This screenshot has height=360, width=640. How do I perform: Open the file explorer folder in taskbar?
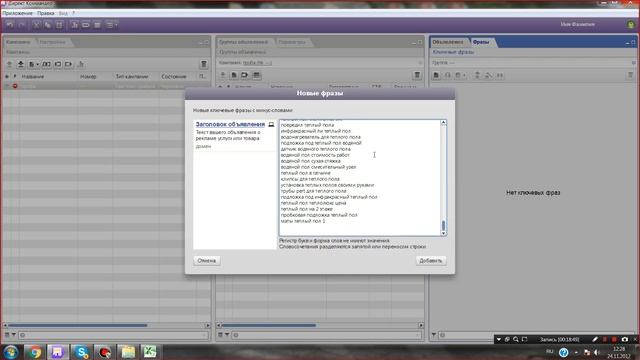(x=128, y=352)
